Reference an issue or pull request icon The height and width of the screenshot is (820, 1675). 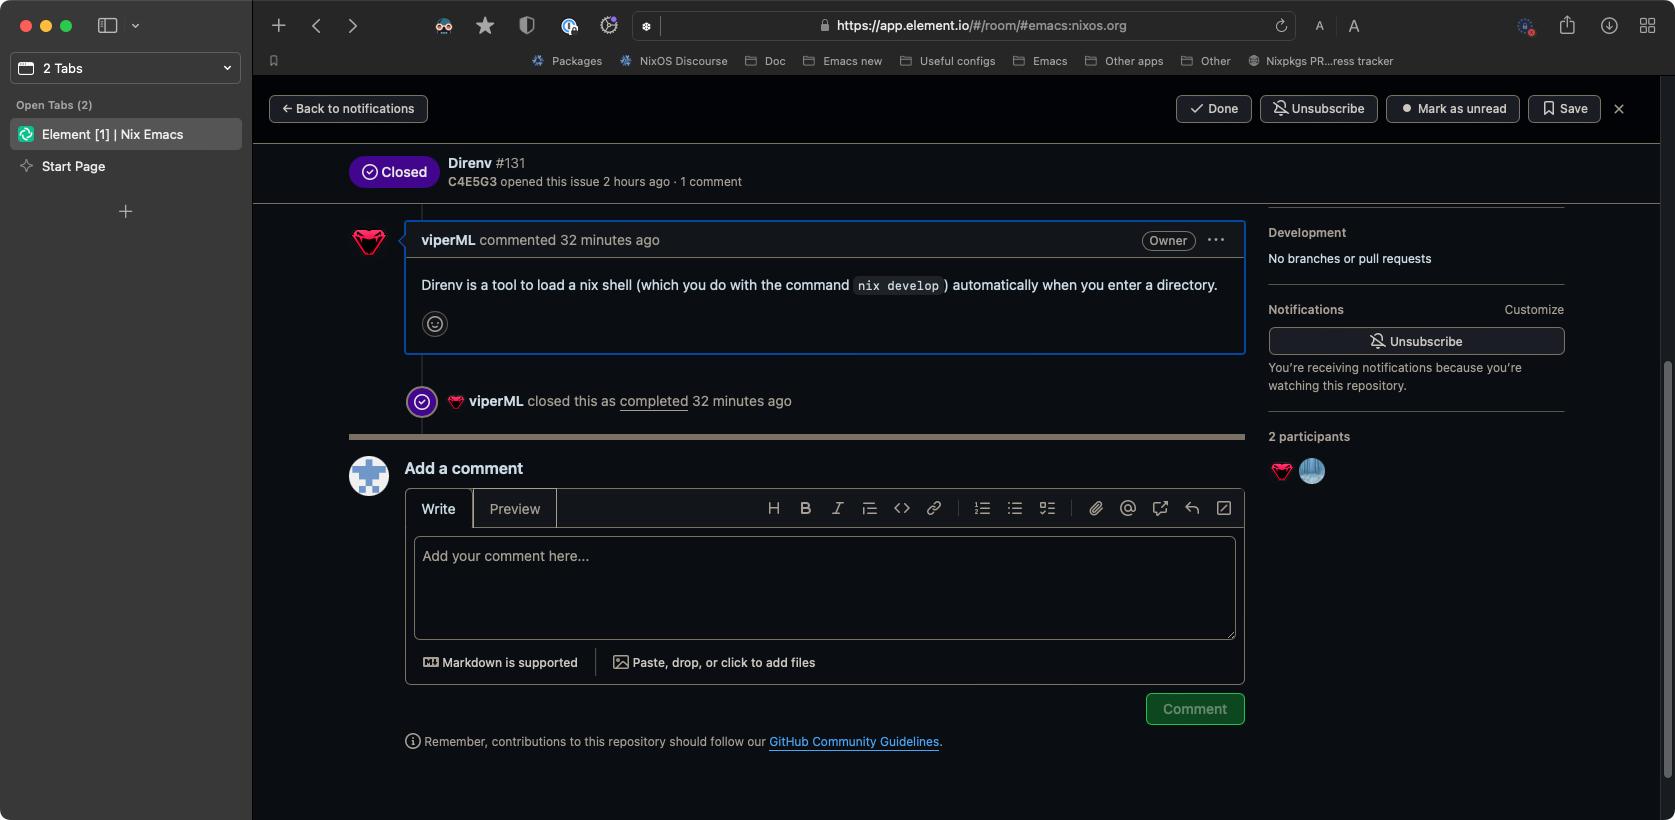point(1159,508)
